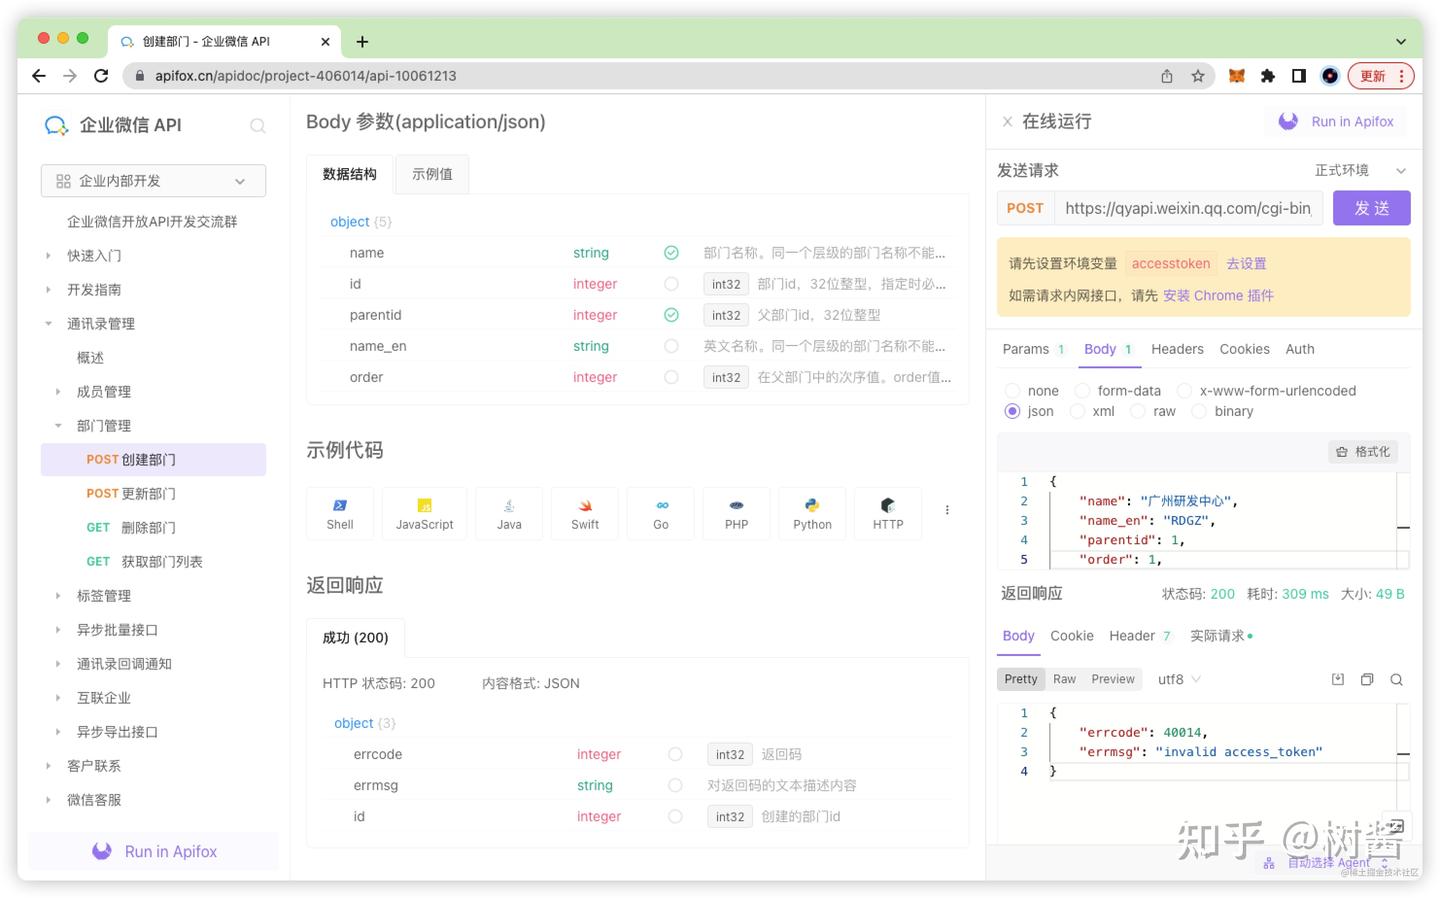Image resolution: width=1440 pixels, height=898 pixels.
Task: Bookmark this page with the star icon
Action: click(x=1198, y=76)
